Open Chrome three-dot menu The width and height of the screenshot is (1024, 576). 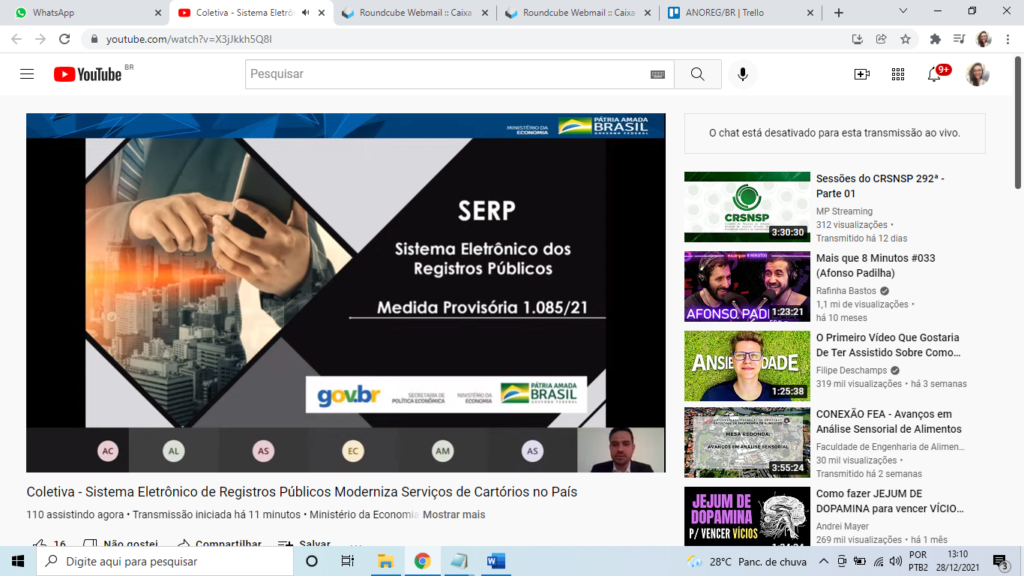[x=1009, y=39]
